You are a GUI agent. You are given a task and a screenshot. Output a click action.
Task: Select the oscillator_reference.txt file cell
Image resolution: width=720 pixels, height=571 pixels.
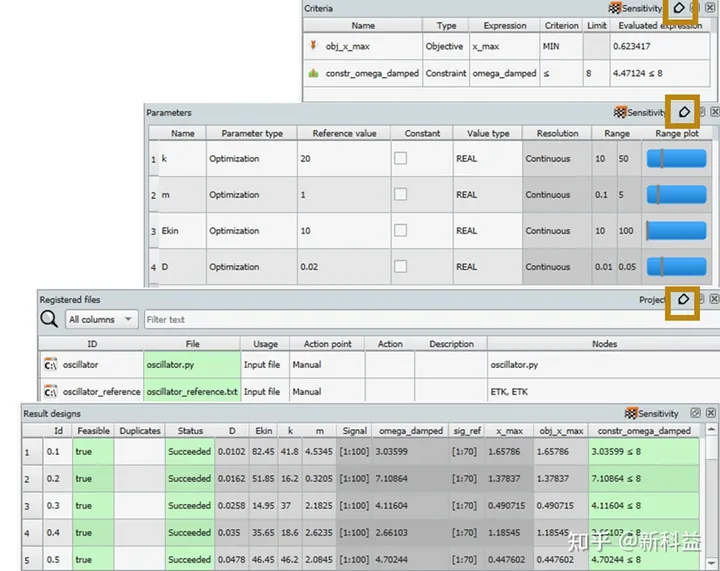(192, 392)
